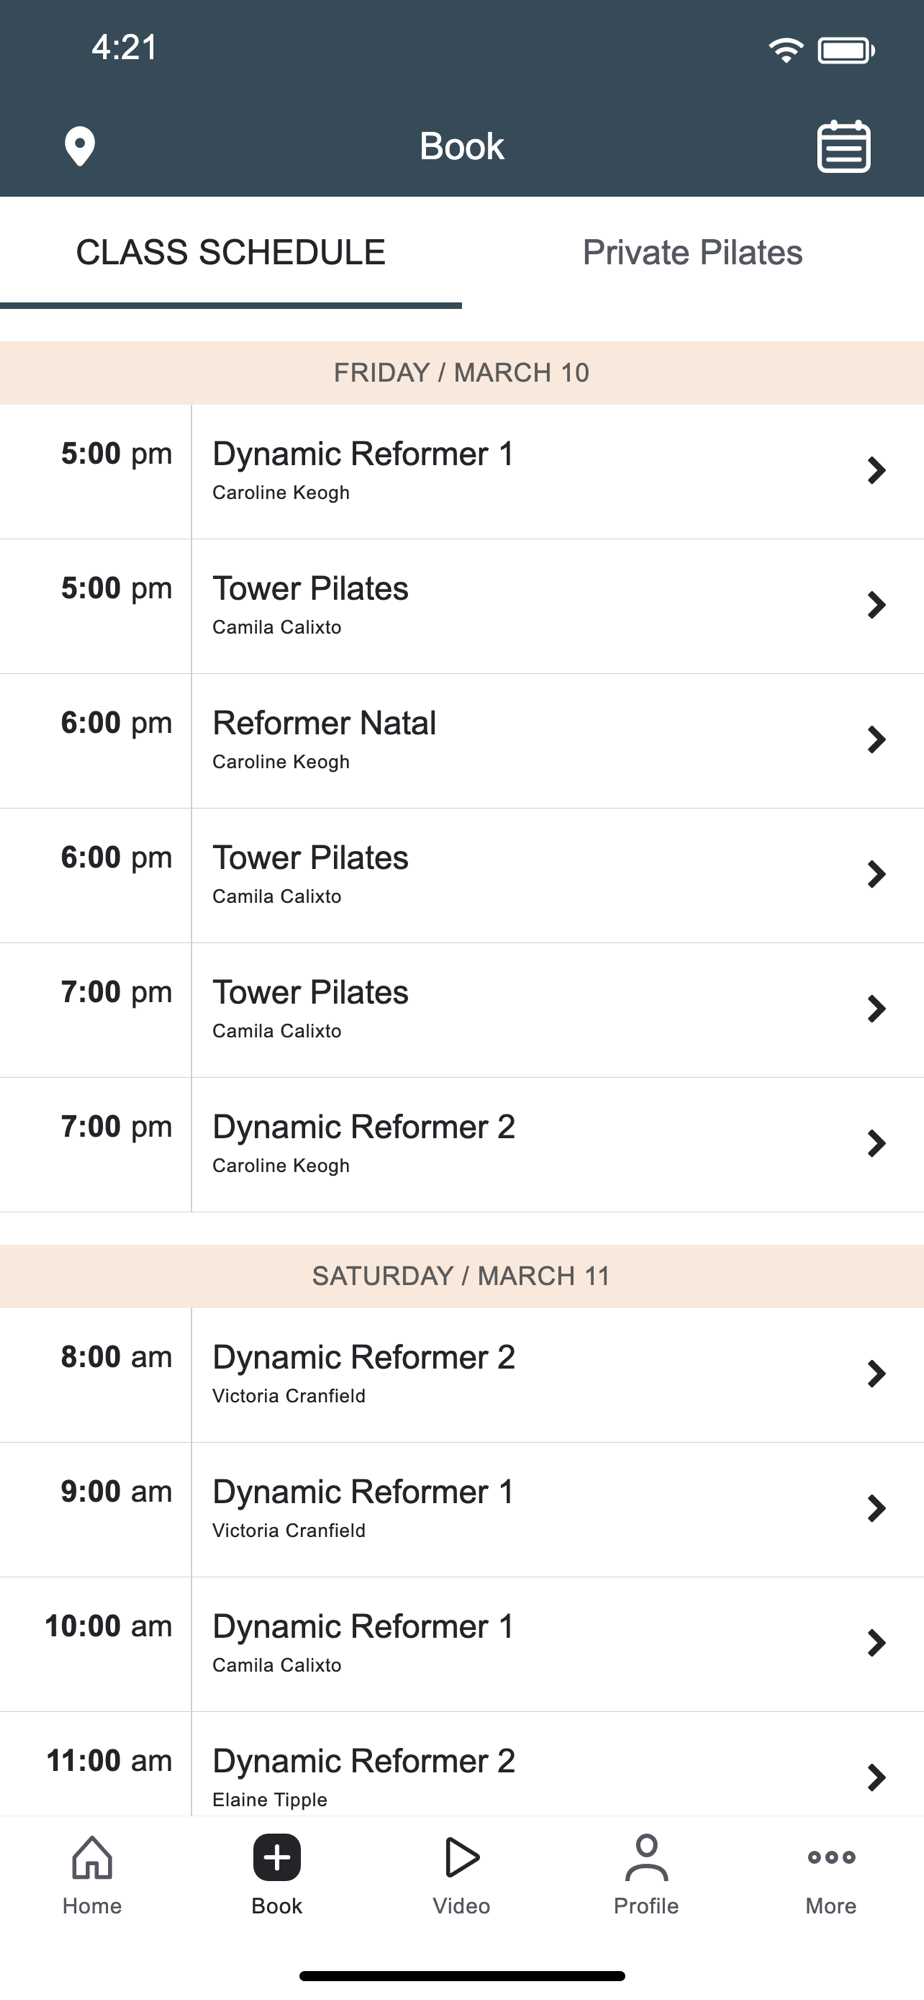The height and width of the screenshot is (2000, 924).
Task: Open the Video tab icon
Action: [461, 1858]
